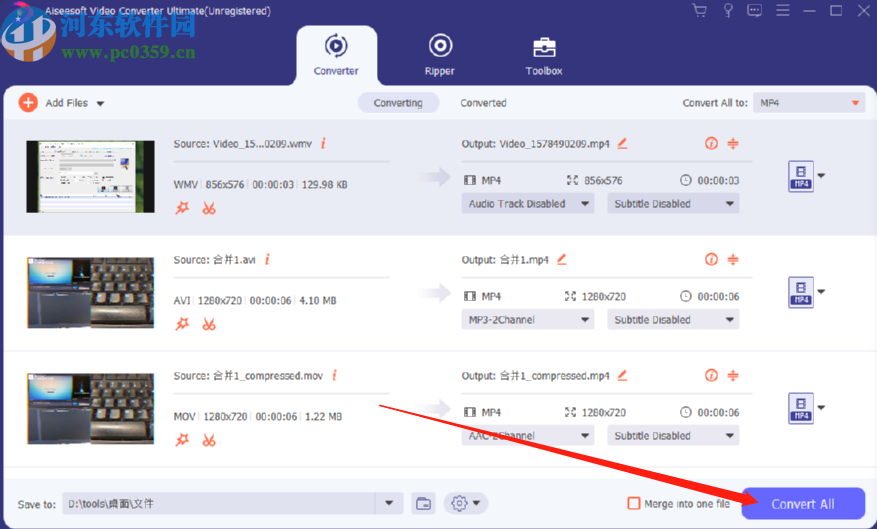Open cut scissors for 合并1_compressed.mov
877x529 pixels.
tap(209, 440)
